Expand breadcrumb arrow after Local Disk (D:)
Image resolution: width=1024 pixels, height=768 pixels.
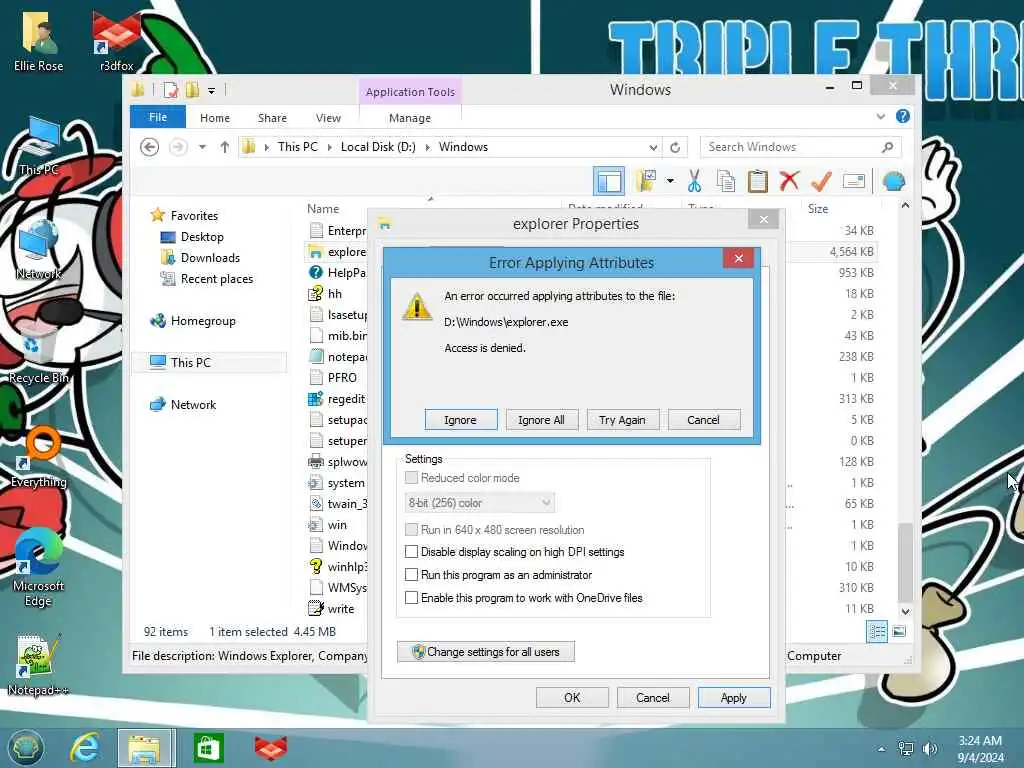pyautogui.click(x=427, y=147)
